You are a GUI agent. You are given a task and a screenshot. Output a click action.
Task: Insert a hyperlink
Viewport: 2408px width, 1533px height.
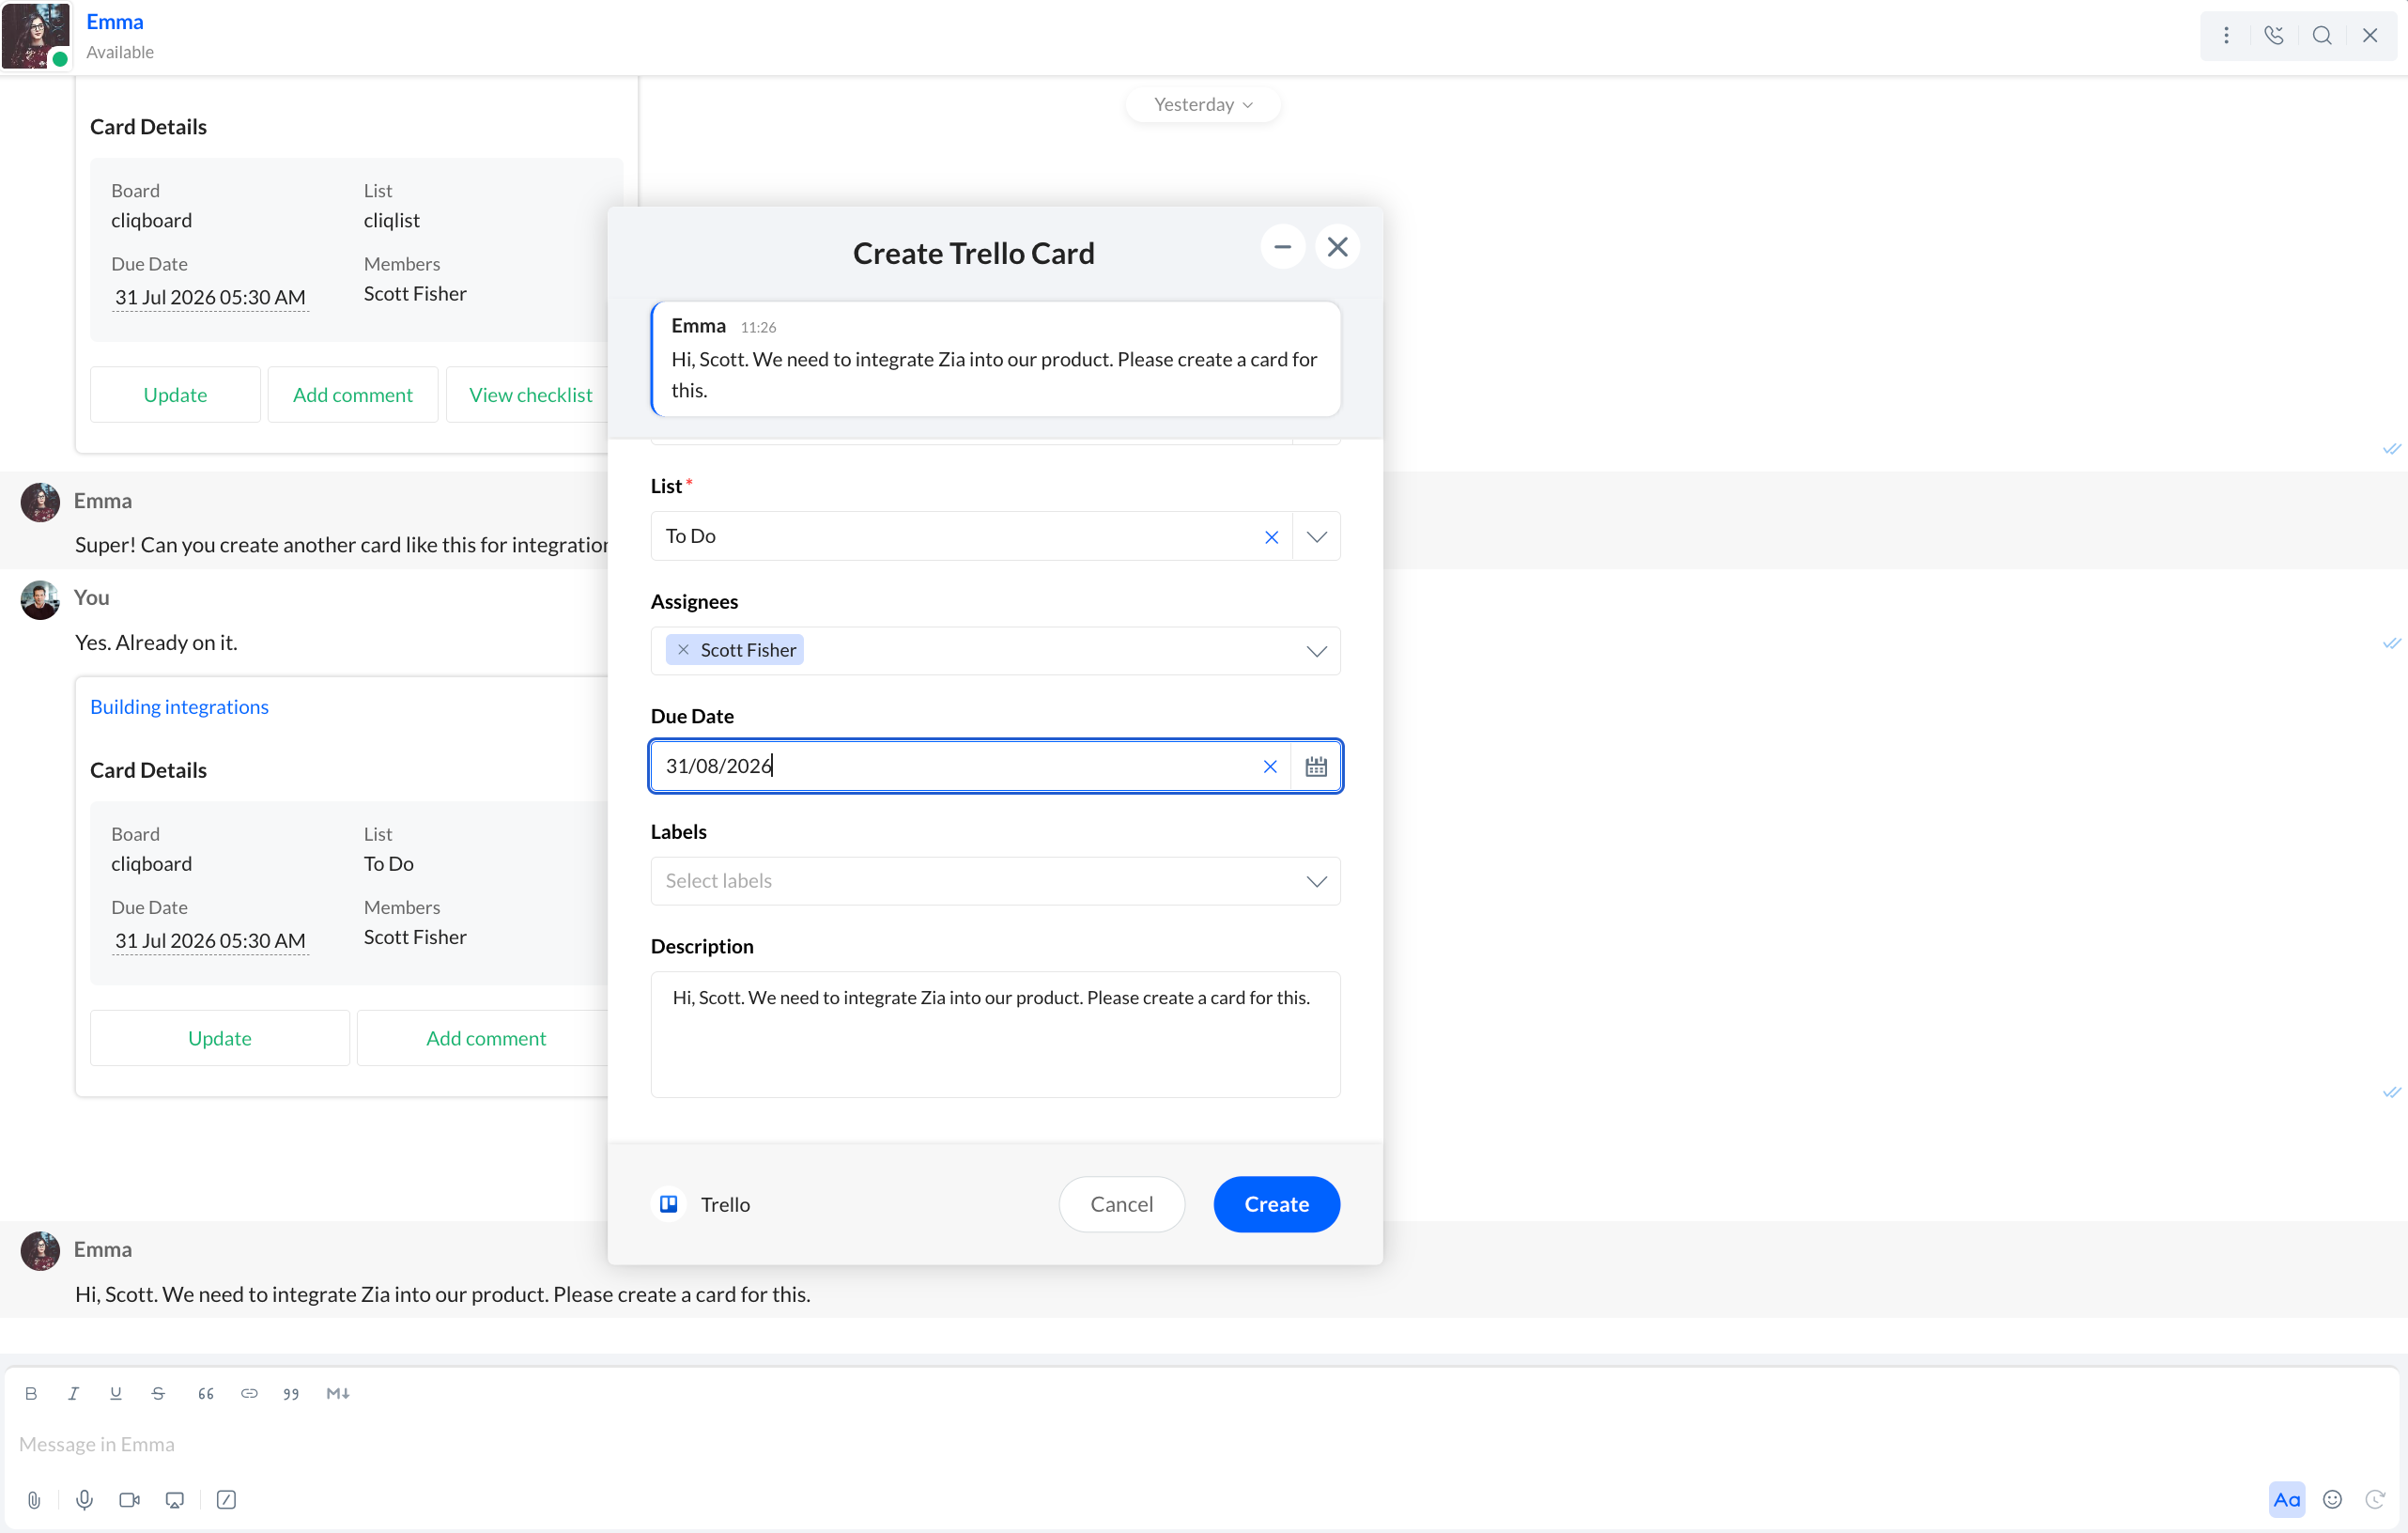click(249, 1393)
